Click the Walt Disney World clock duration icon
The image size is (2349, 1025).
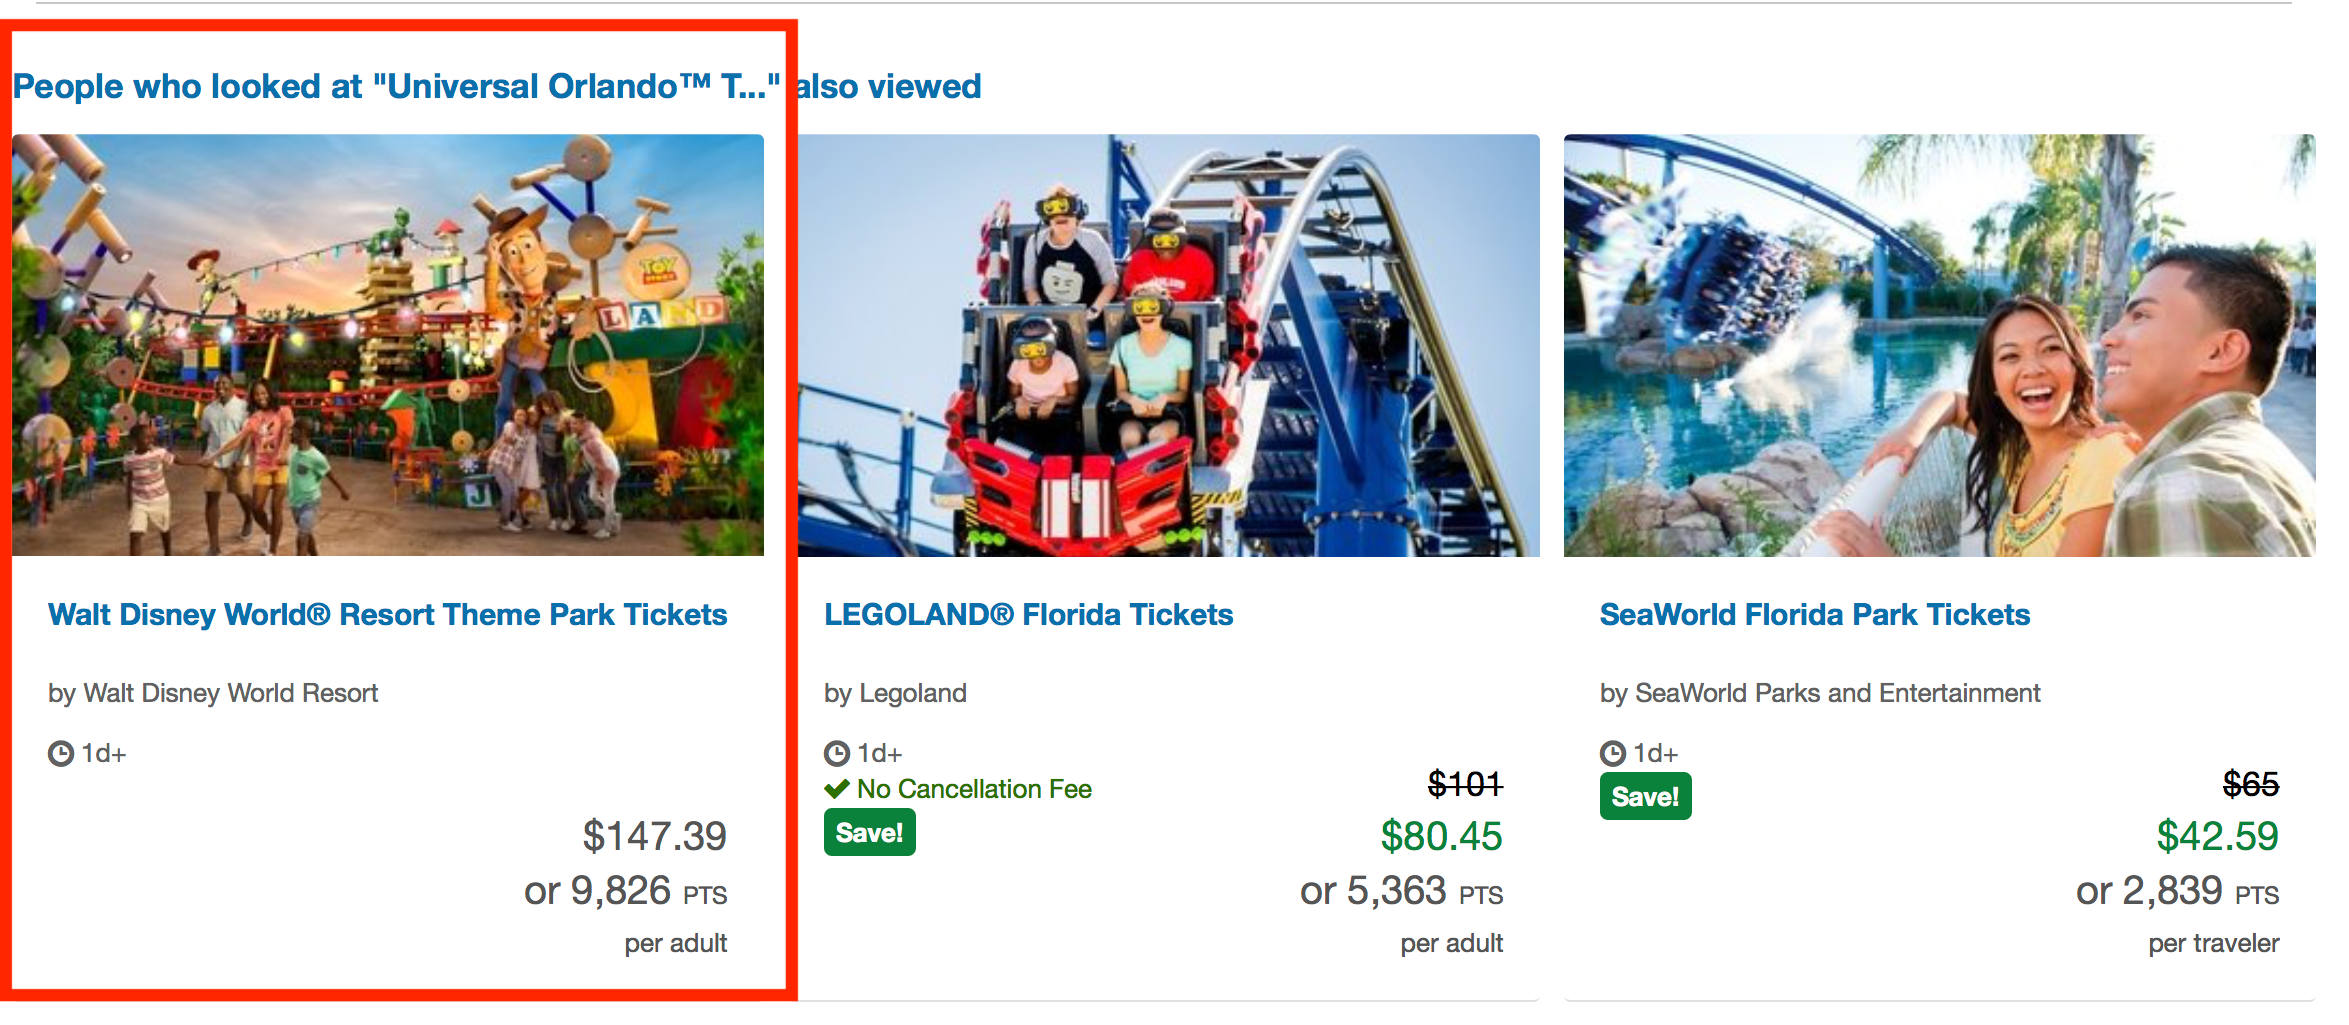click(61, 753)
